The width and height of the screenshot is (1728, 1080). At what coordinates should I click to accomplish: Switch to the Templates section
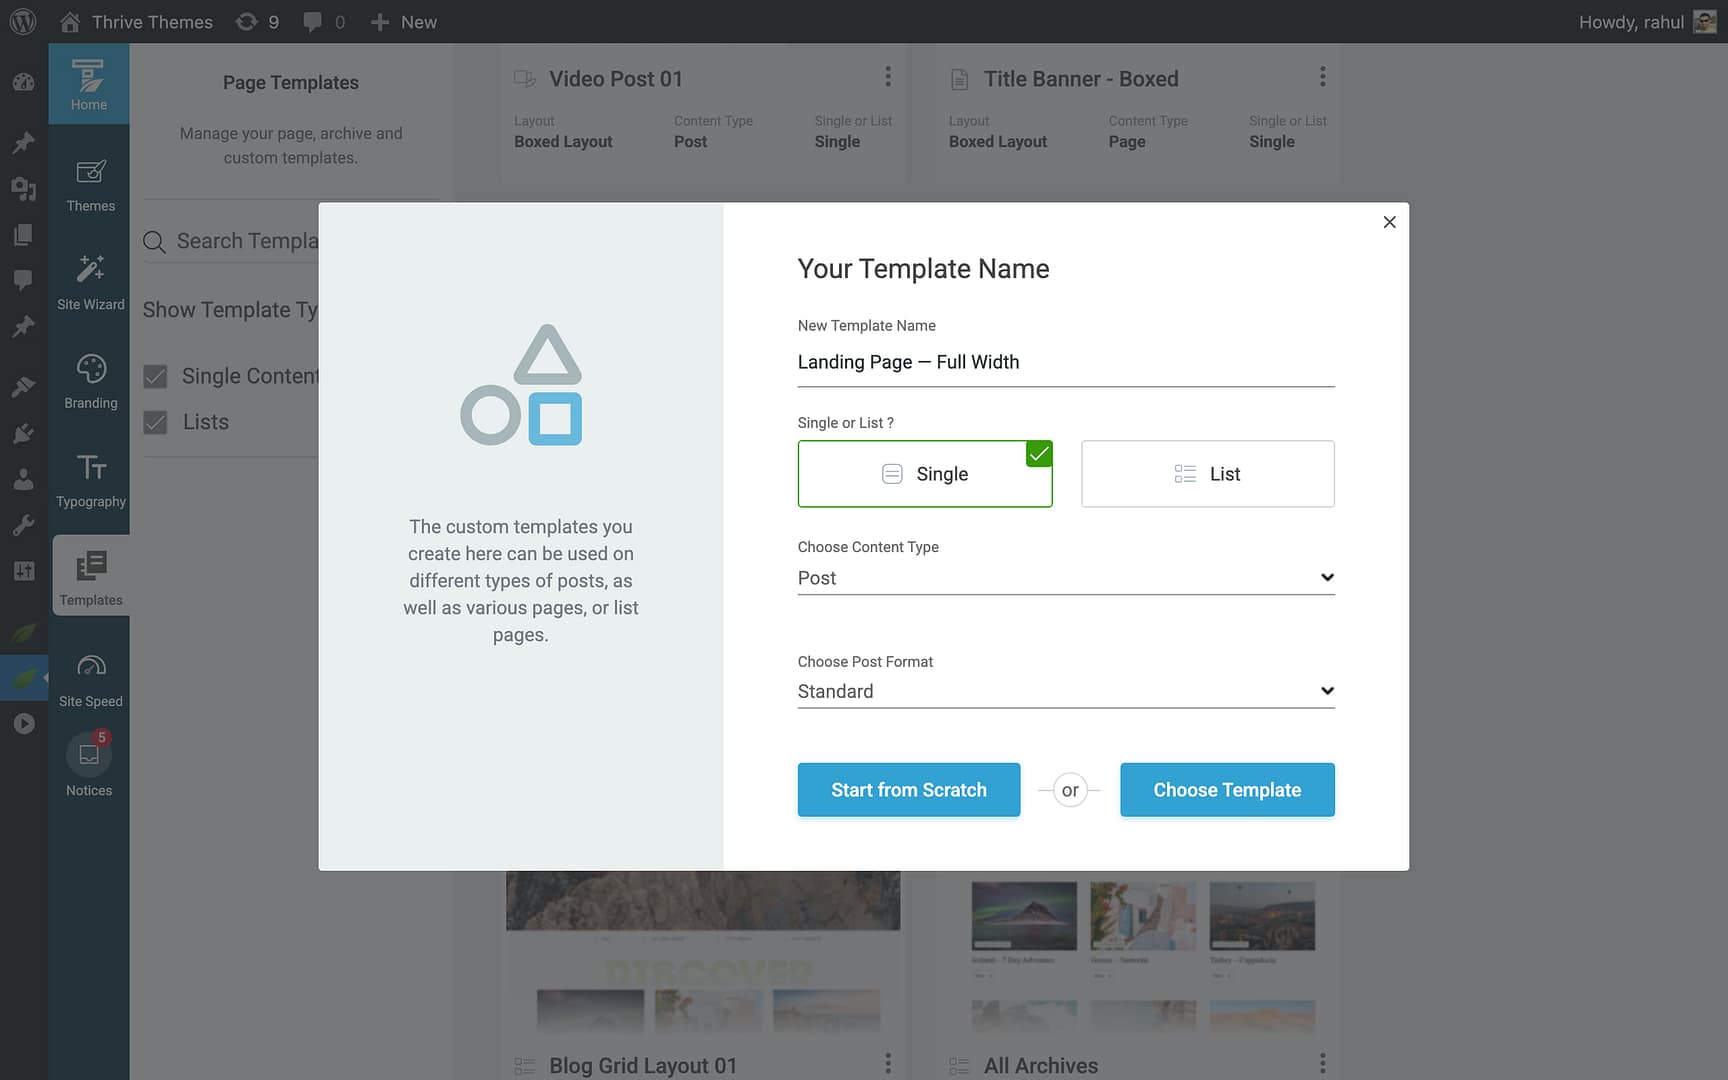pyautogui.click(x=91, y=574)
